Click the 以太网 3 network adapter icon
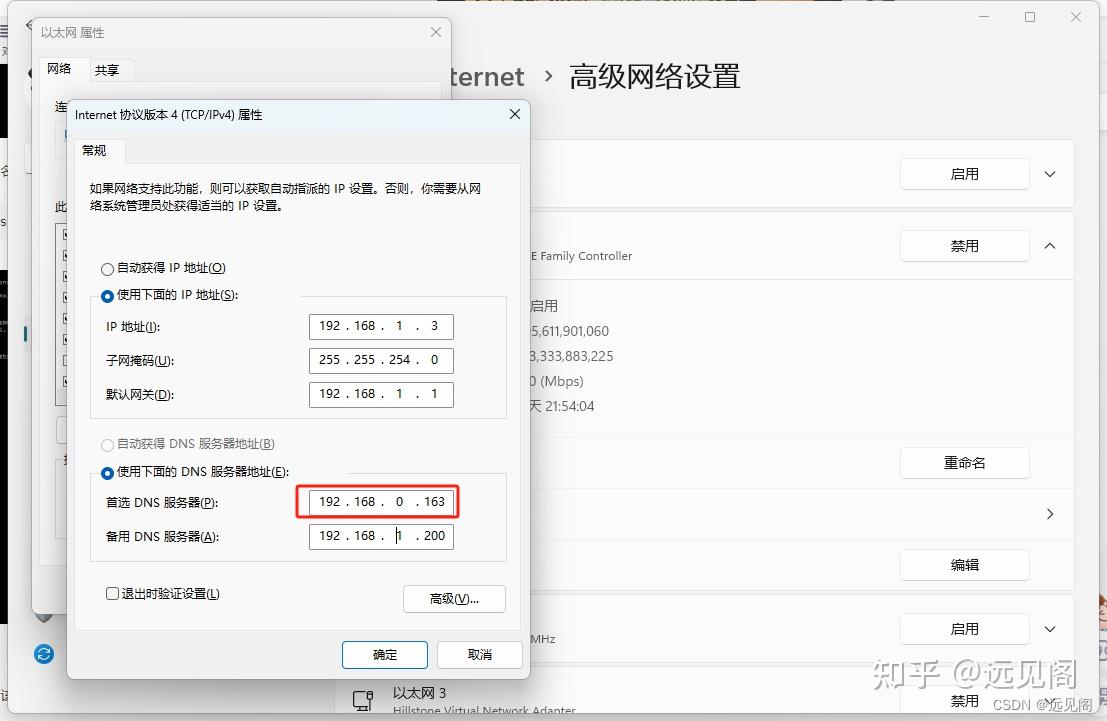1107x721 pixels. [362, 699]
